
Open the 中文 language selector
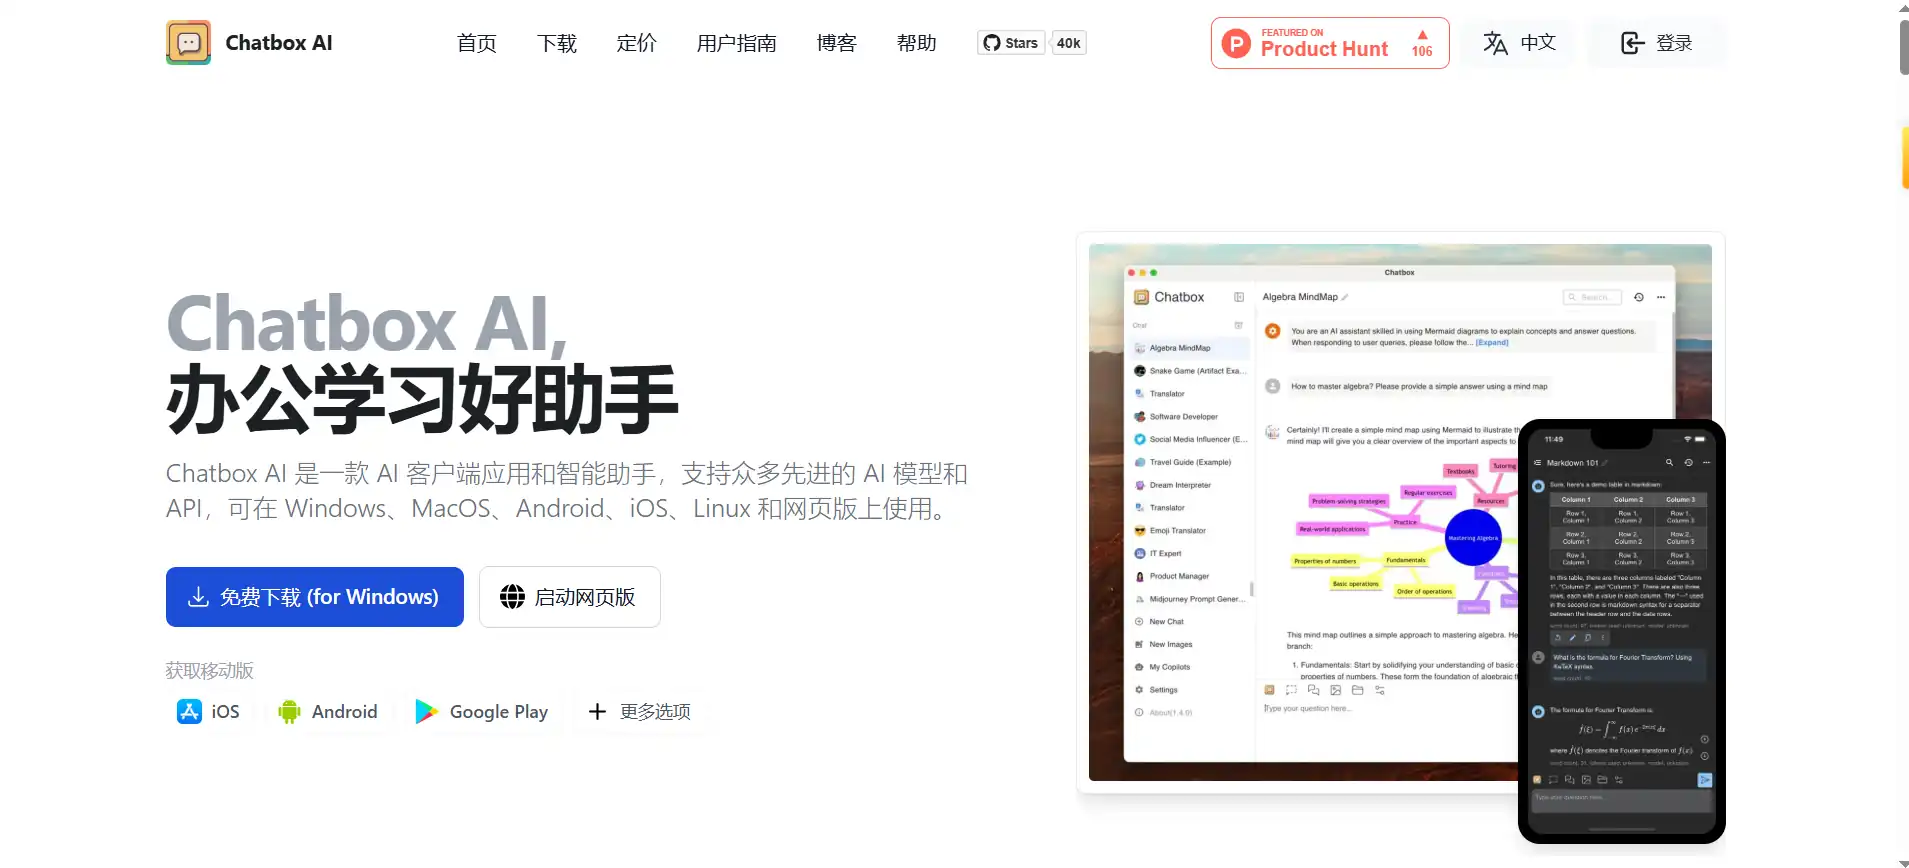[1519, 43]
